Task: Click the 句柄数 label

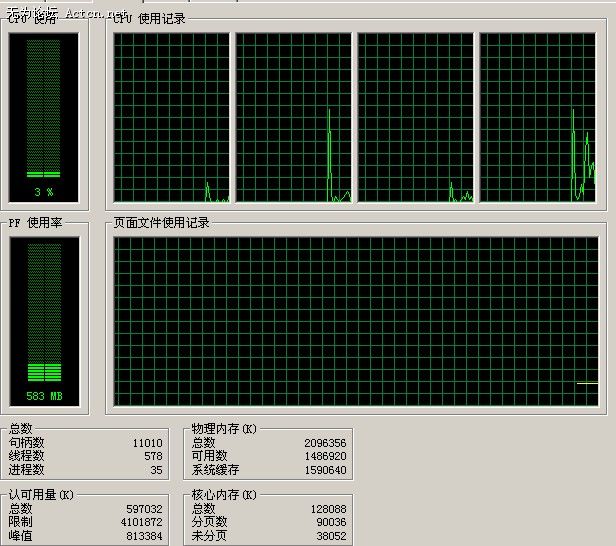Action: pyautogui.click(x=26, y=443)
